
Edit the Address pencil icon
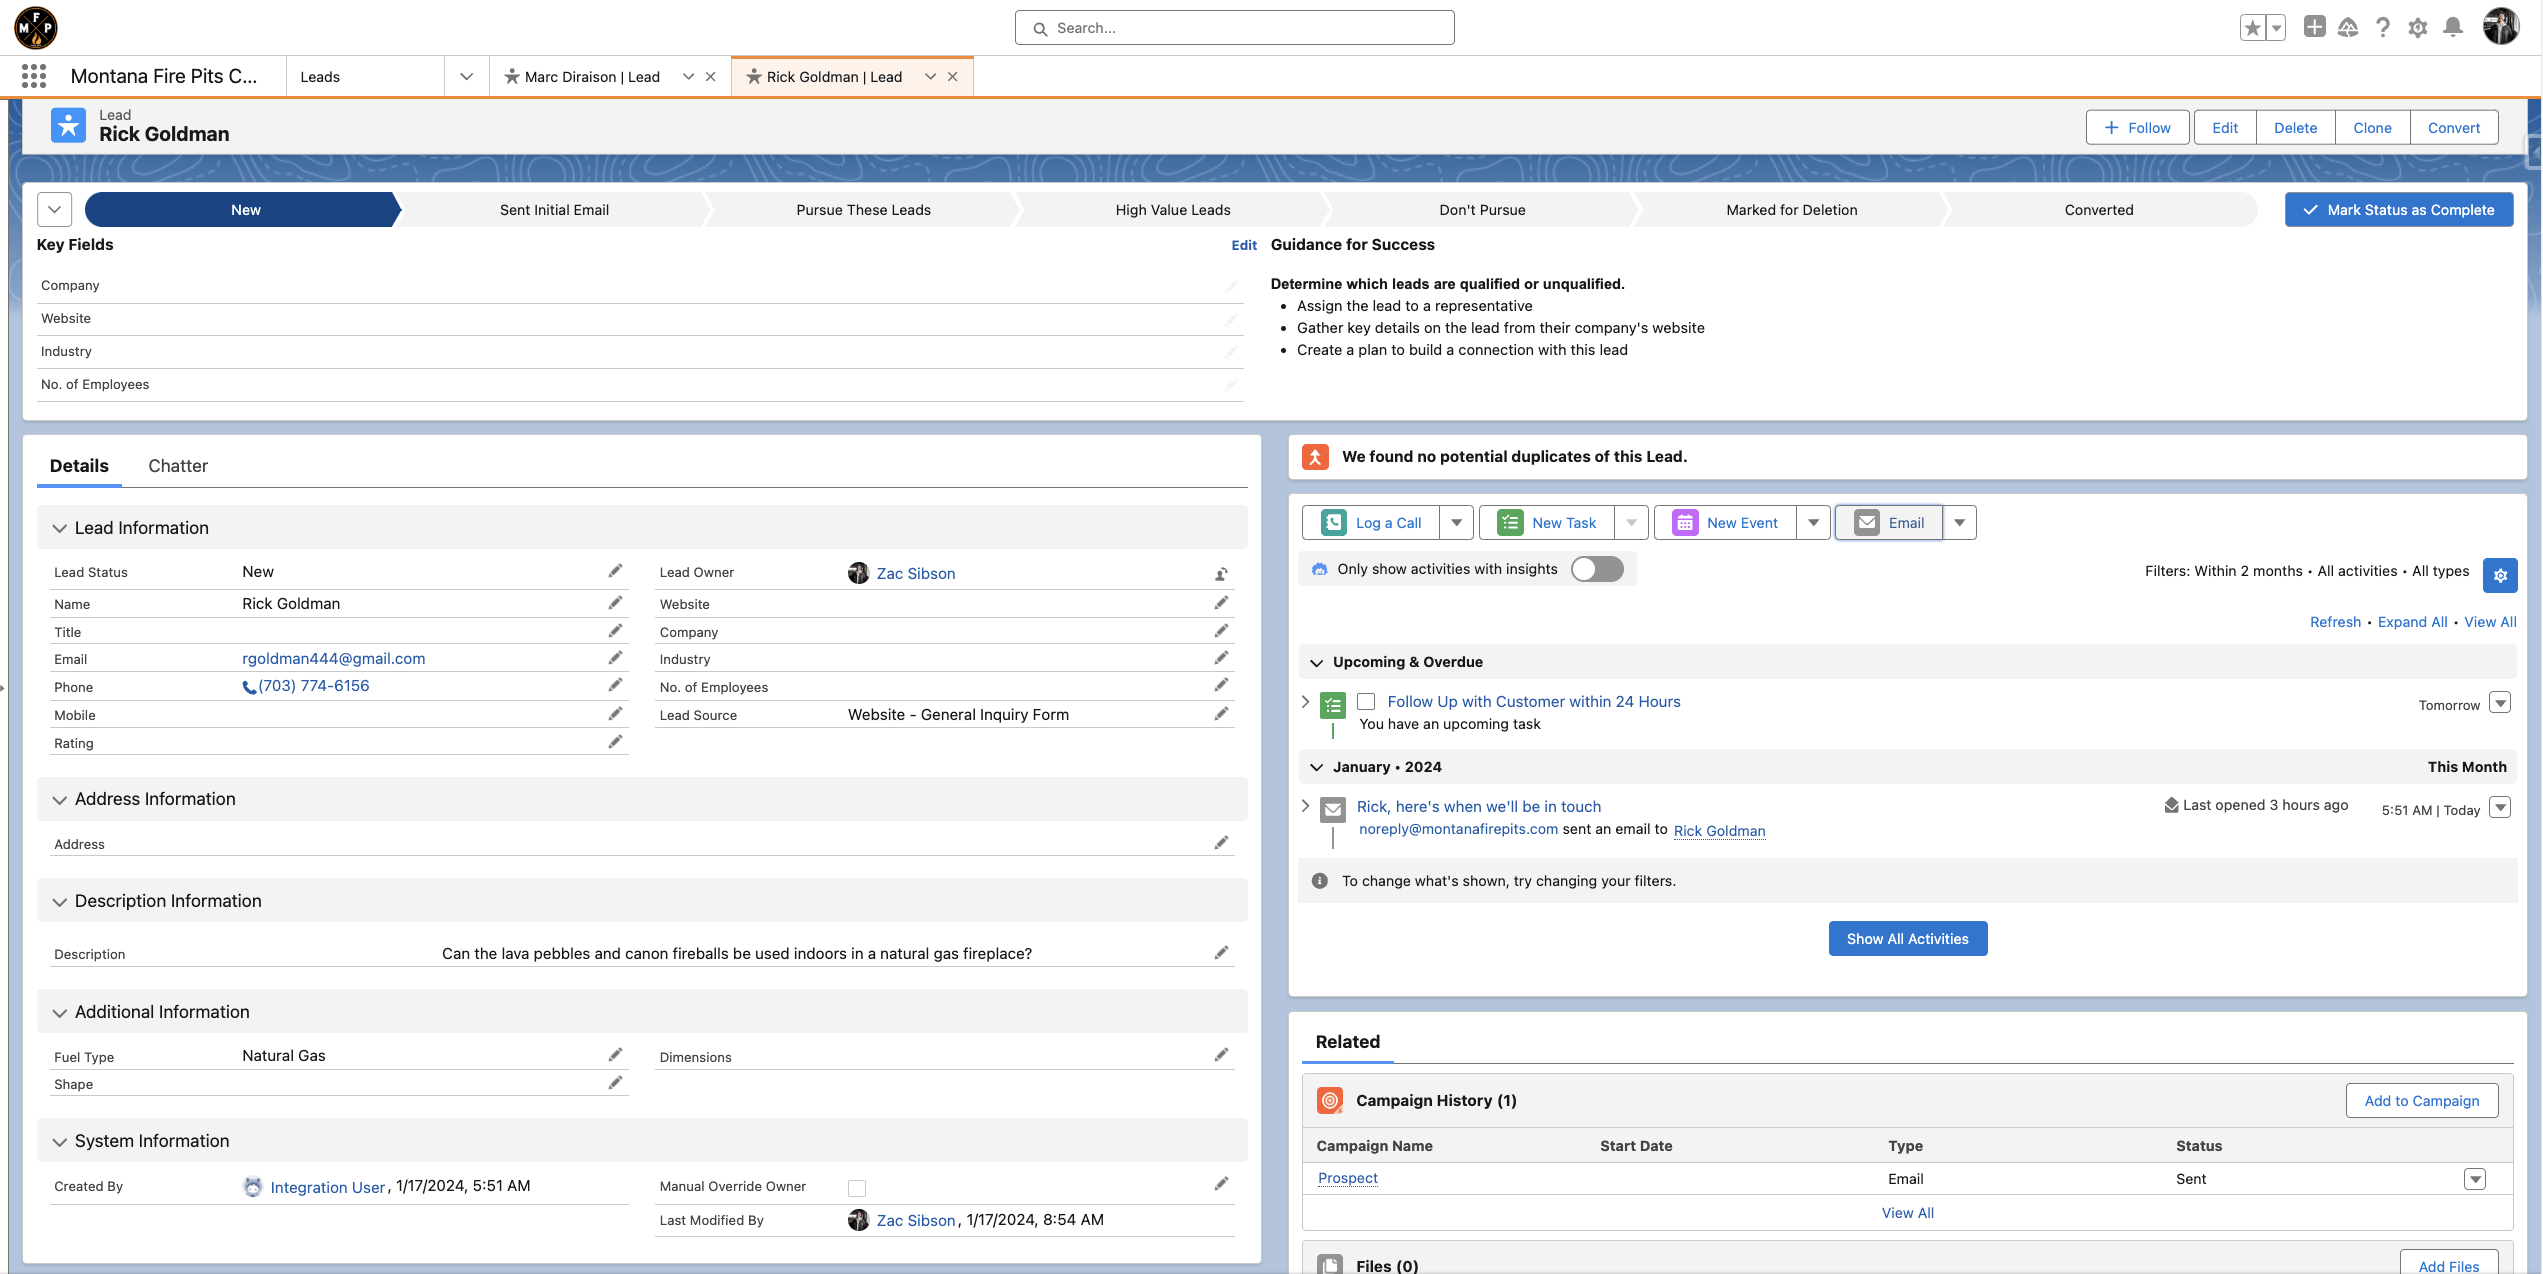click(x=1221, y=843)
